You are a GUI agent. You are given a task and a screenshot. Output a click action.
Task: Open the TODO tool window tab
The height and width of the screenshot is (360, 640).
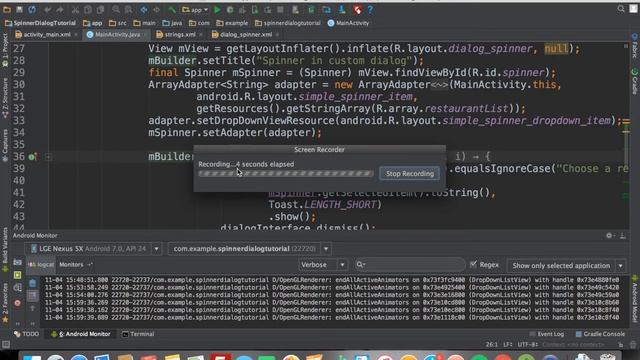tap(27, 334)
